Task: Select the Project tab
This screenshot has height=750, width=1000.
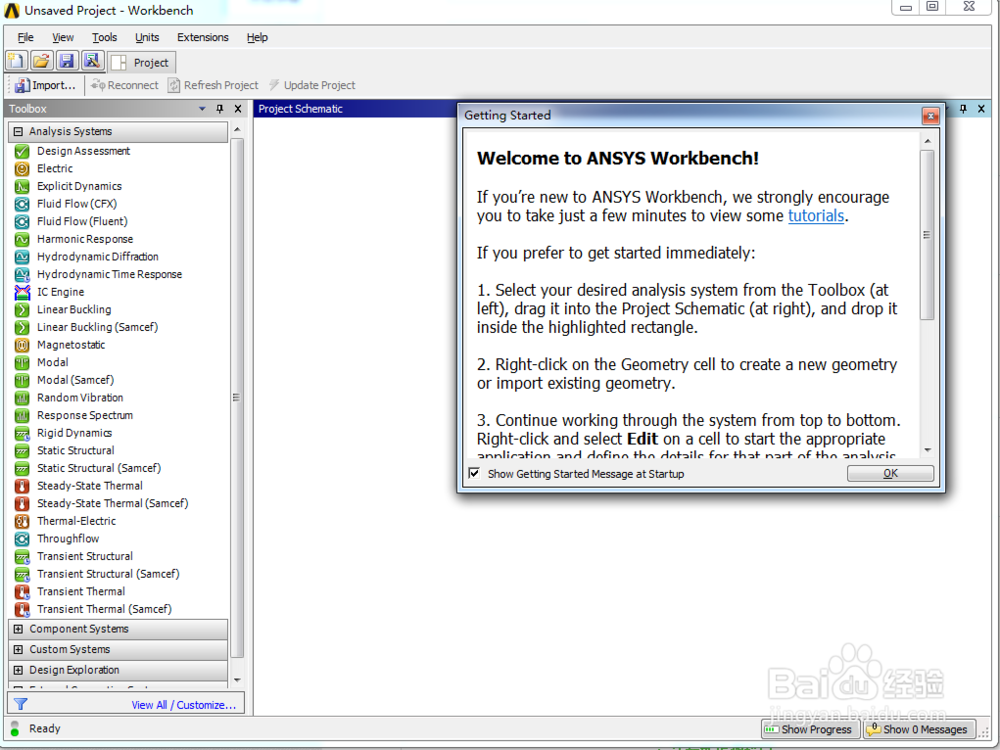Action: 142,62
